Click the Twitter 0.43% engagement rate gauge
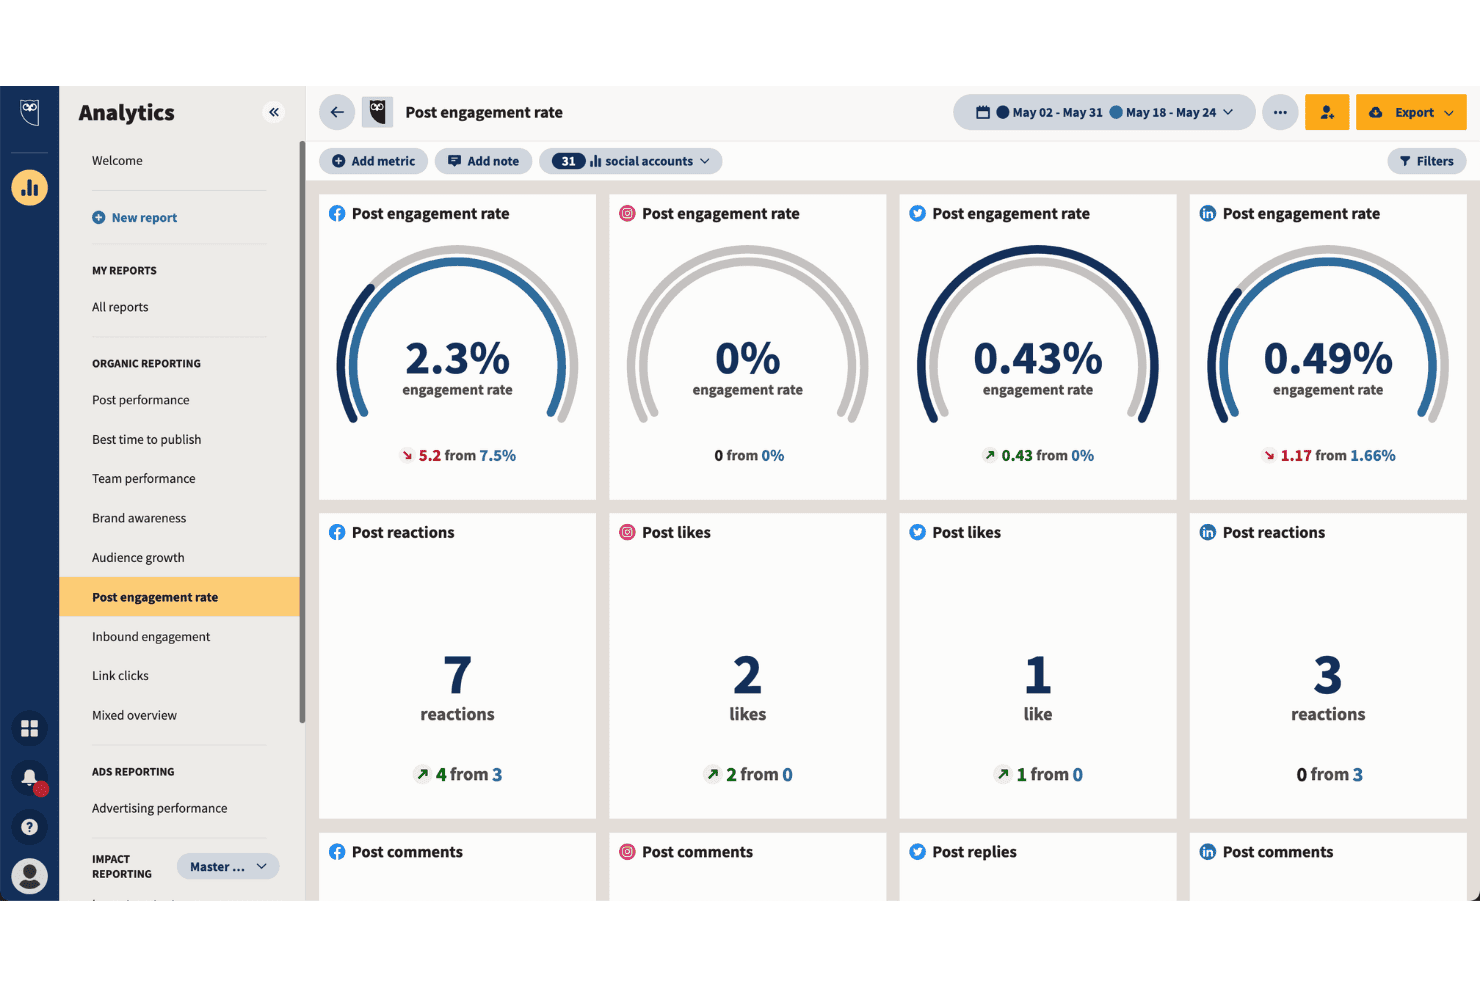This screenshot has height=987, width=1480. [1038, 336]
